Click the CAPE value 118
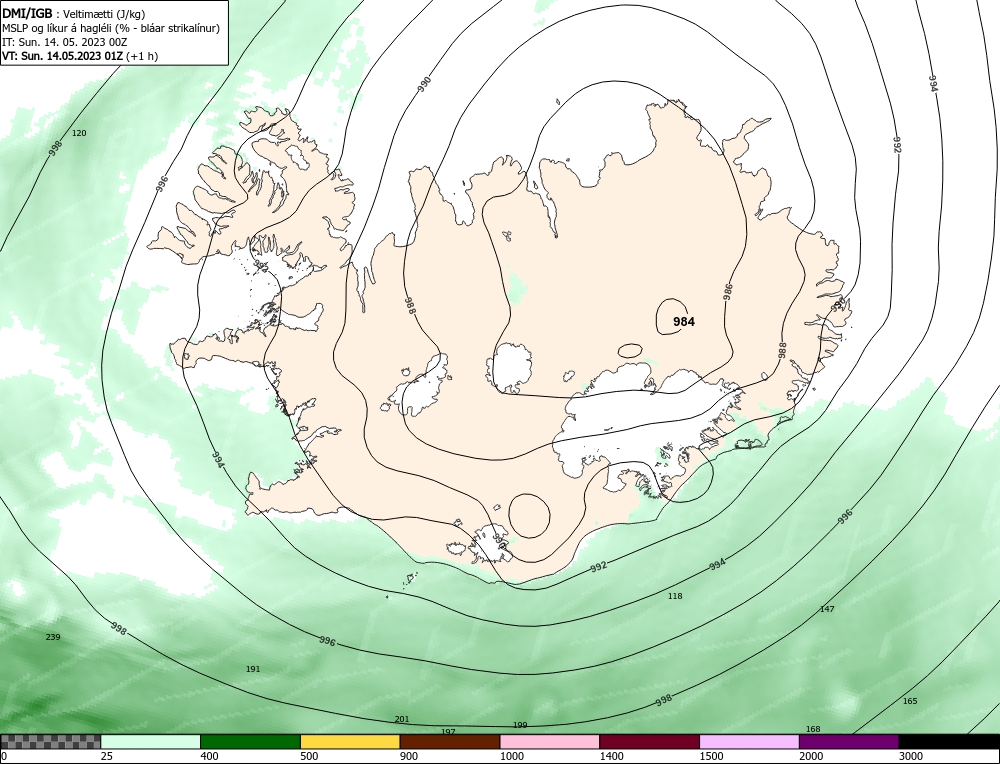Screen dimensions: 1000x764 pyautogui.click(x=675, y=596)
